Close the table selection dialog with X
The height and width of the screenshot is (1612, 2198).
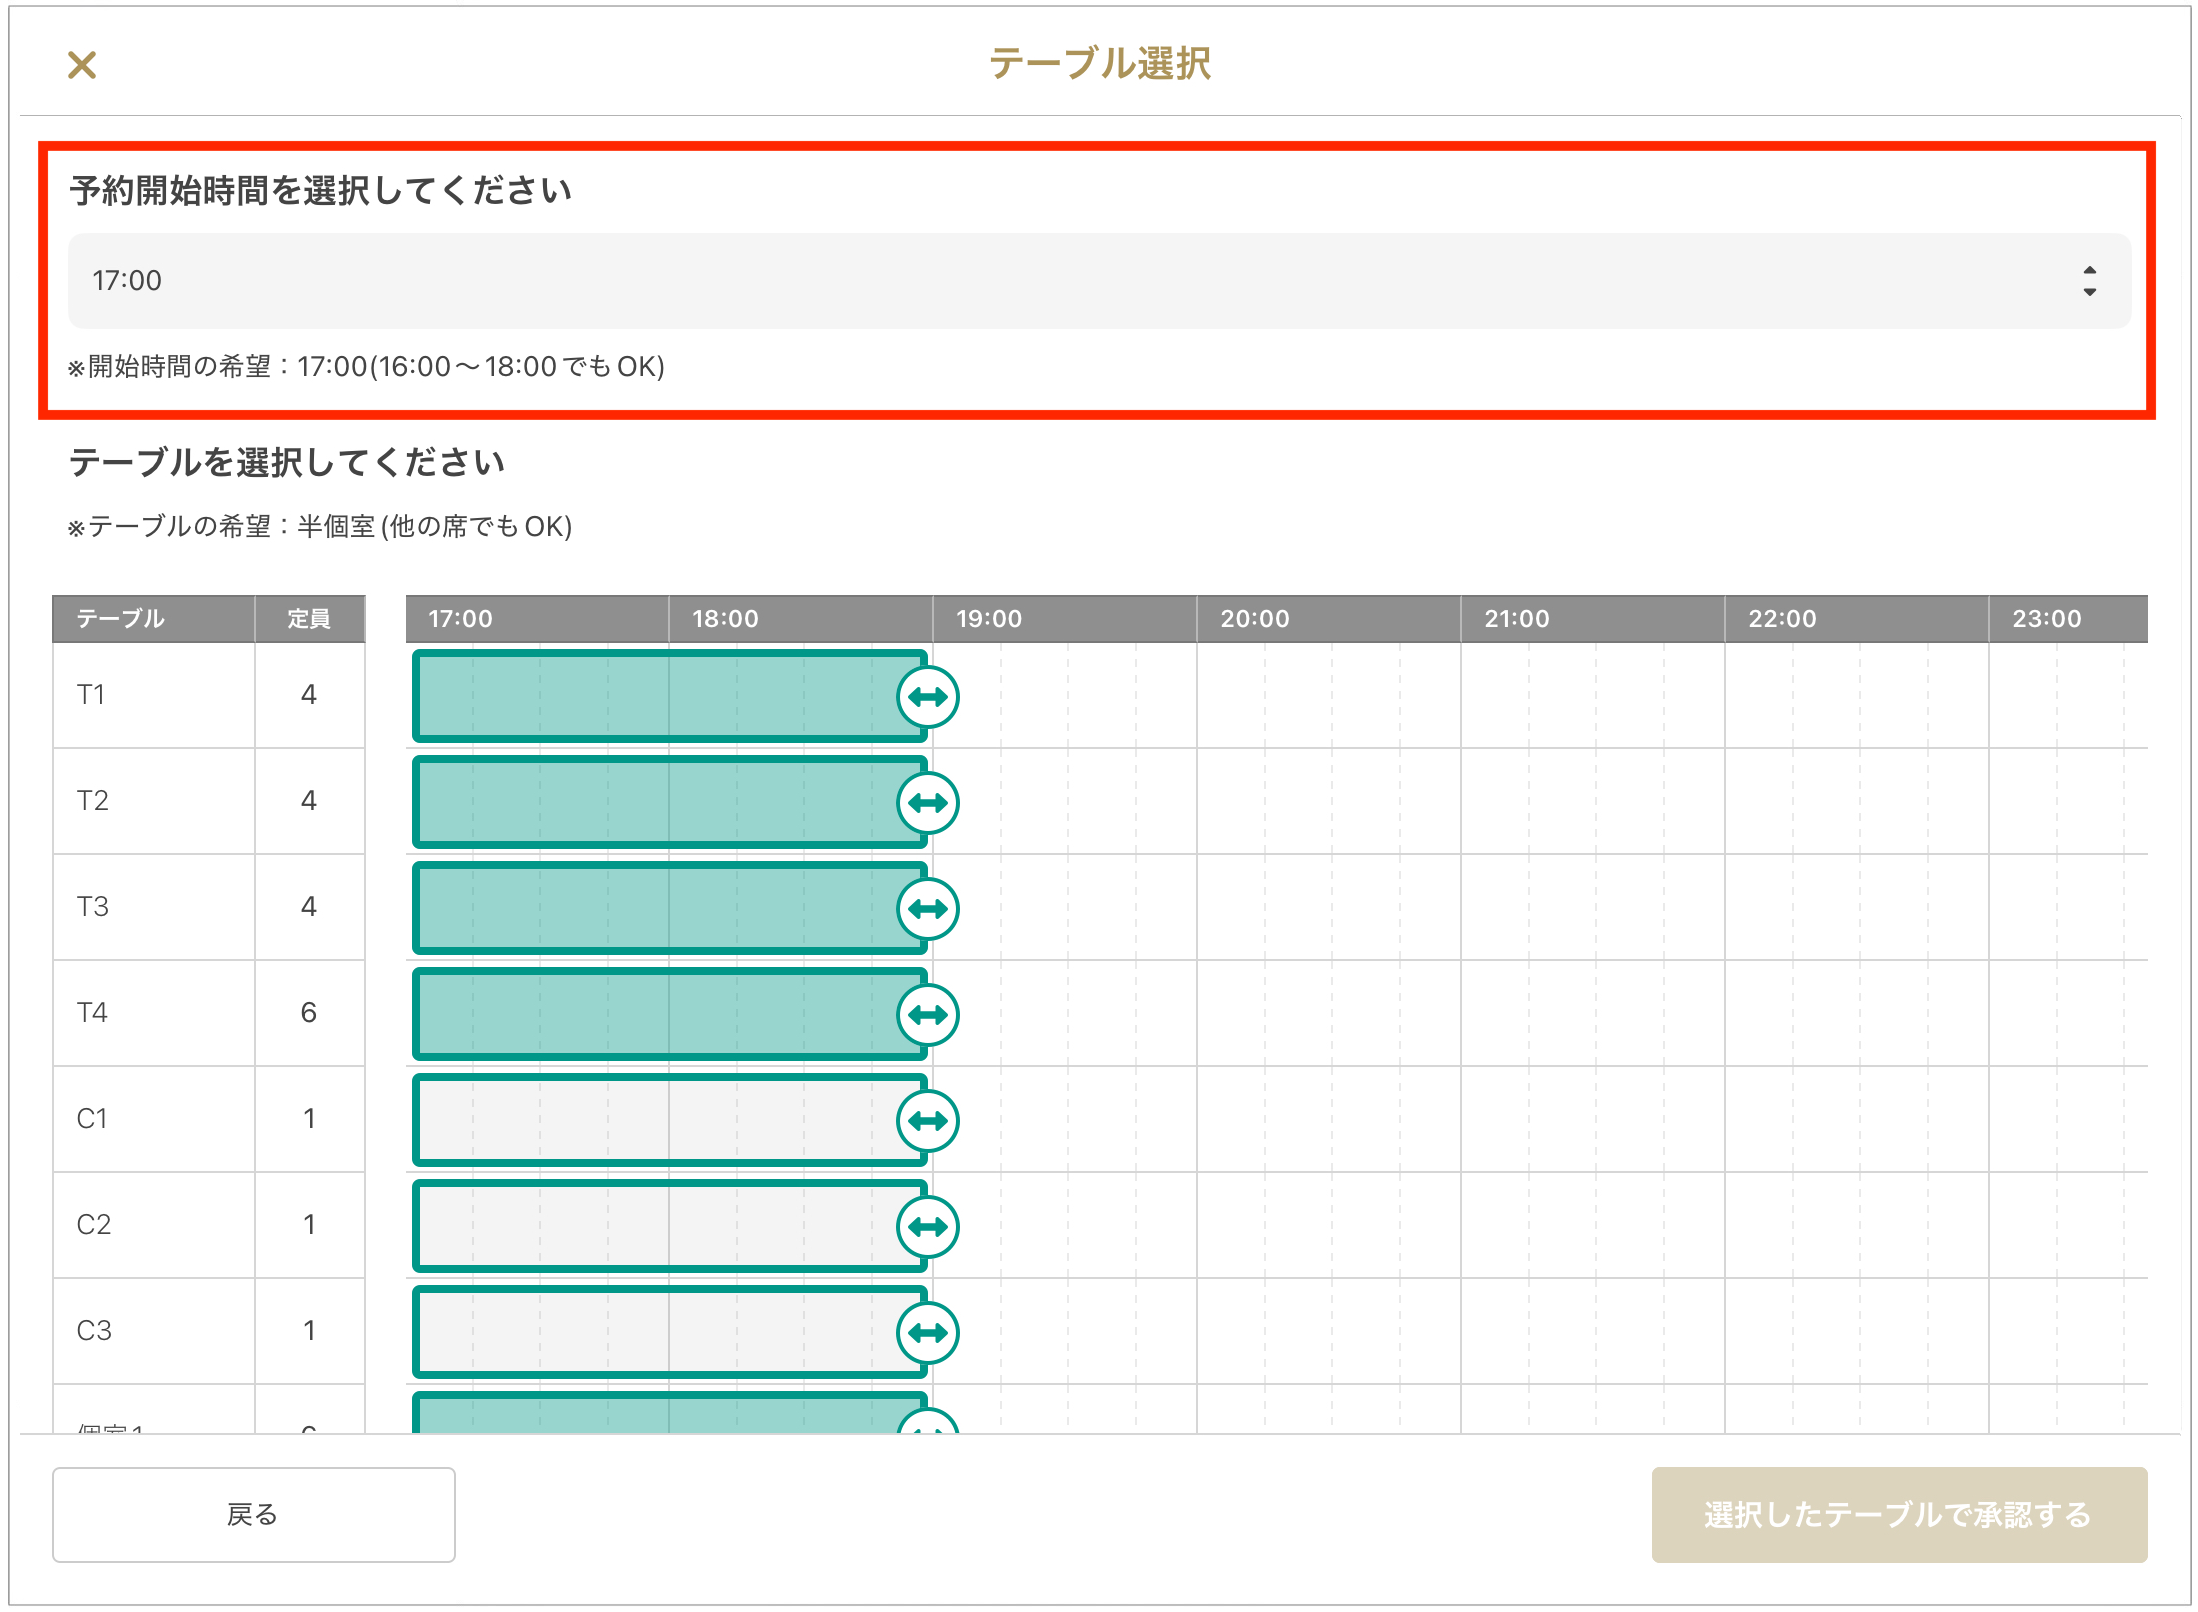(82, 66)
